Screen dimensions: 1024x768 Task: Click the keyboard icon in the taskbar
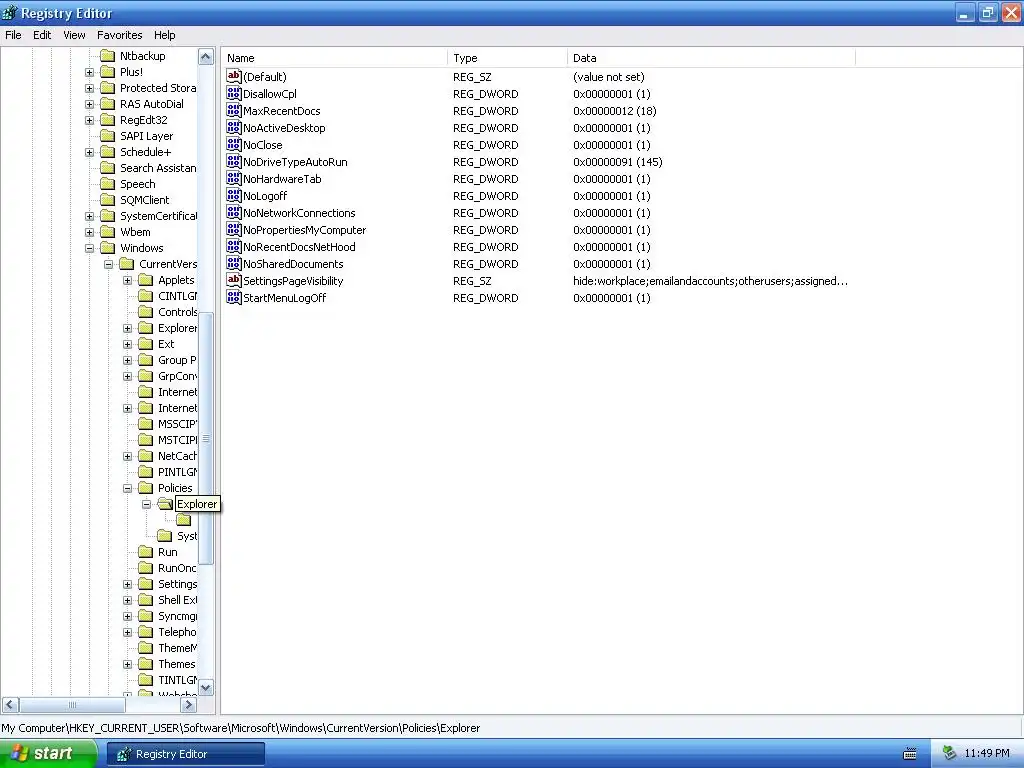pyautogui.click(x=910, y=754)
